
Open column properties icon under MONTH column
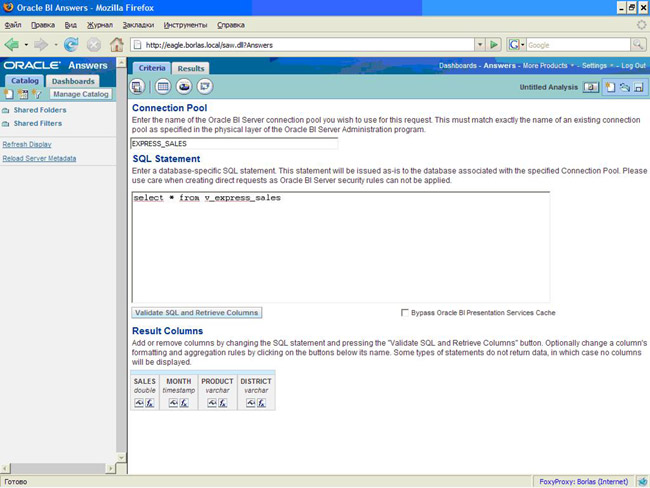click(174, 403)
